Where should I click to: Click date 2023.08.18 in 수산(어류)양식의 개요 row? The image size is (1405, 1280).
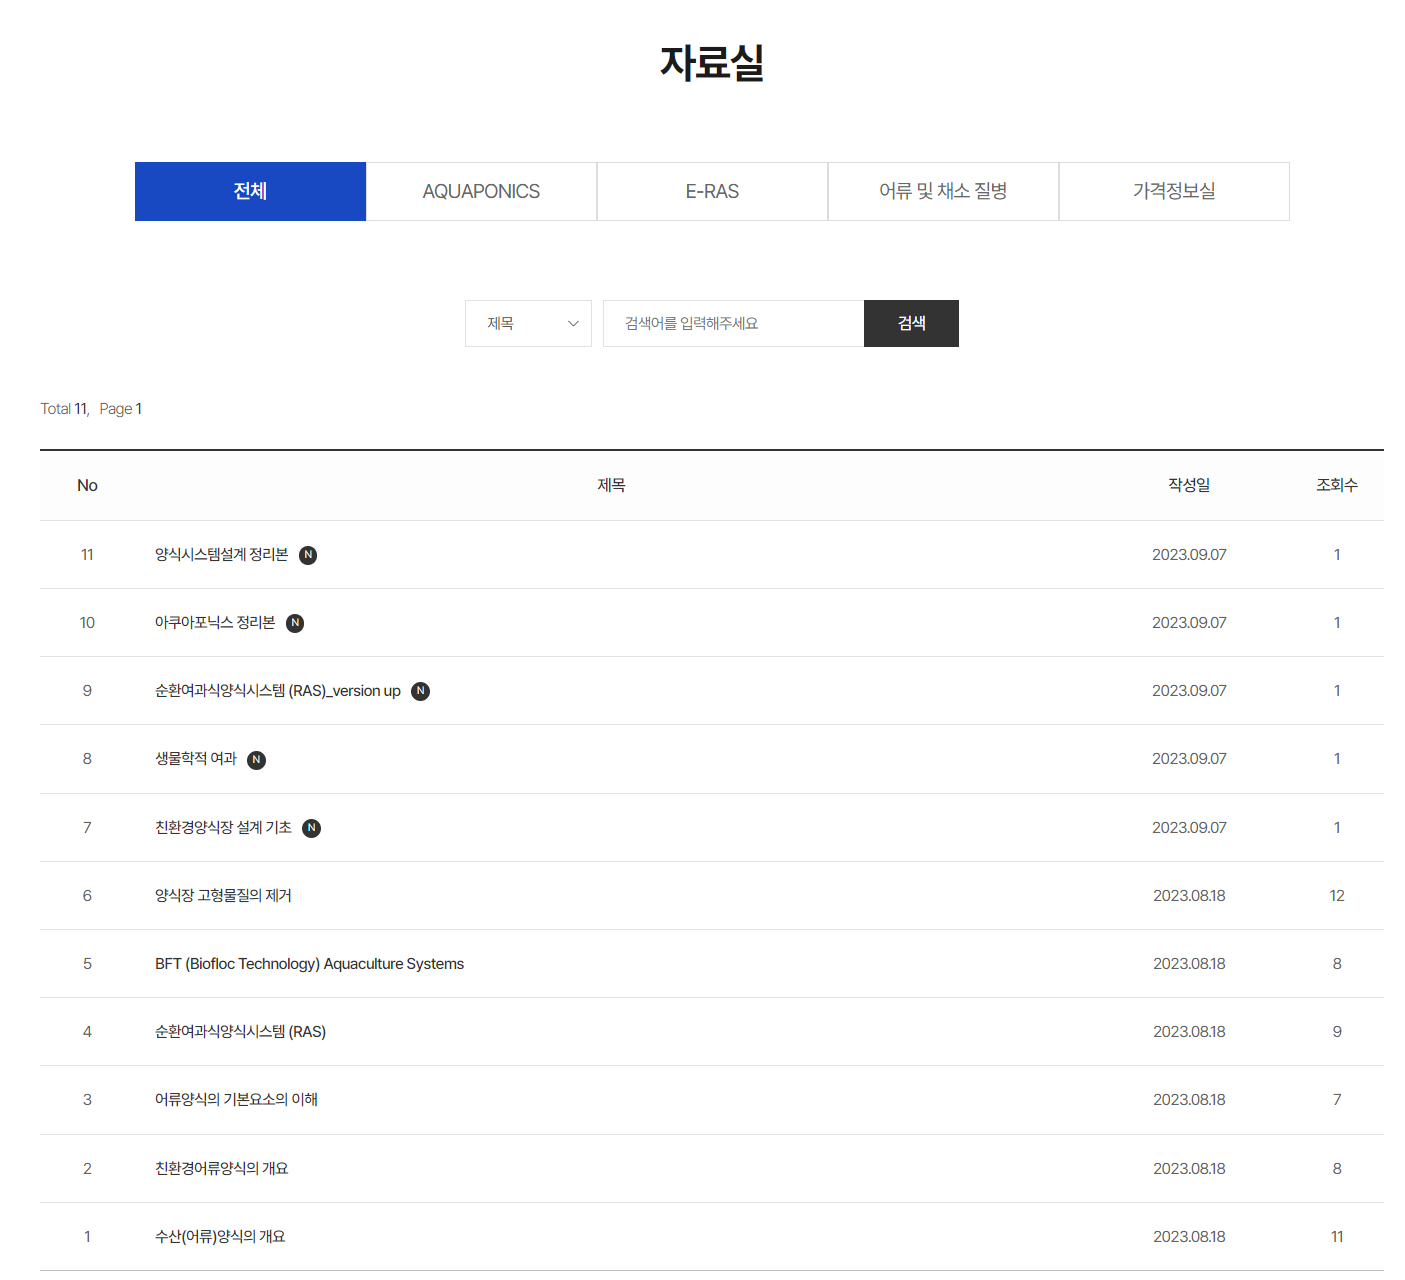pyautogui.click(x=1189, y=1237)
